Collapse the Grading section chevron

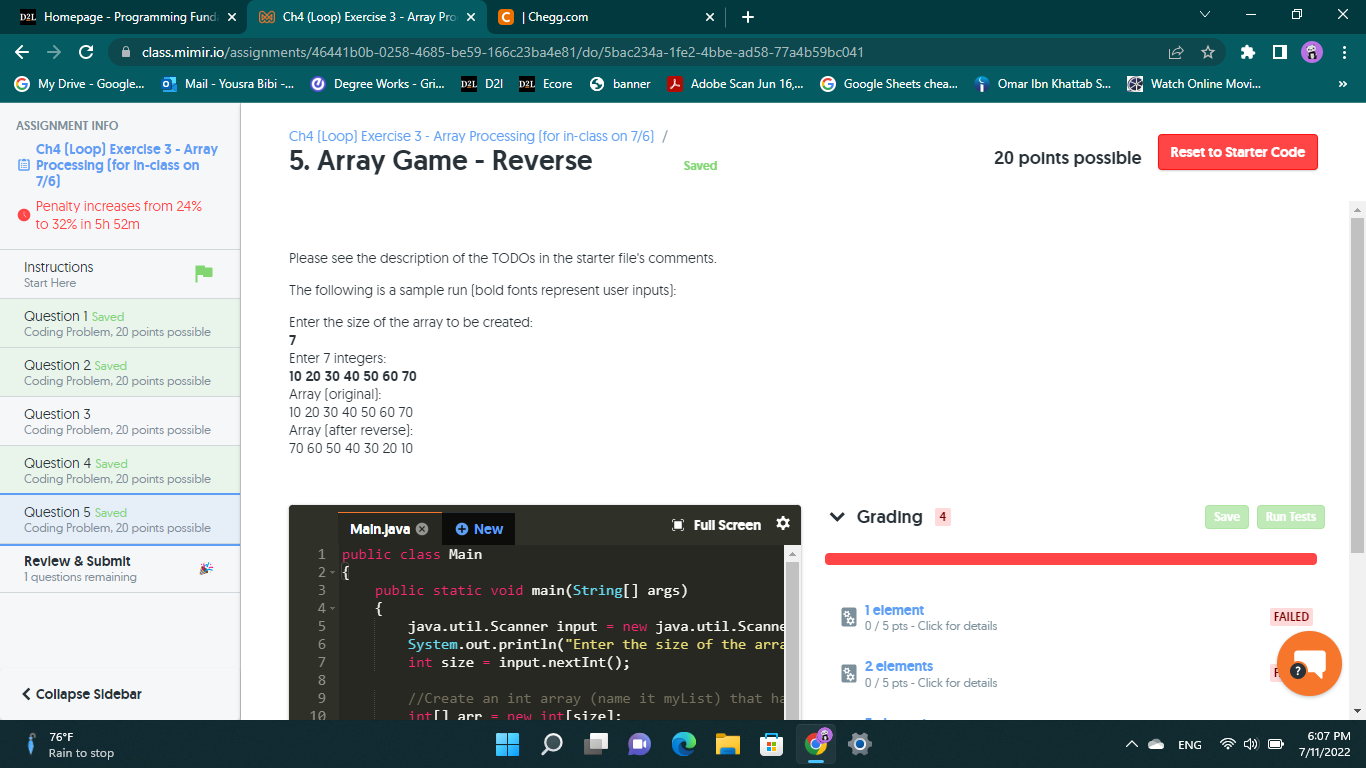tap(838, 517)
